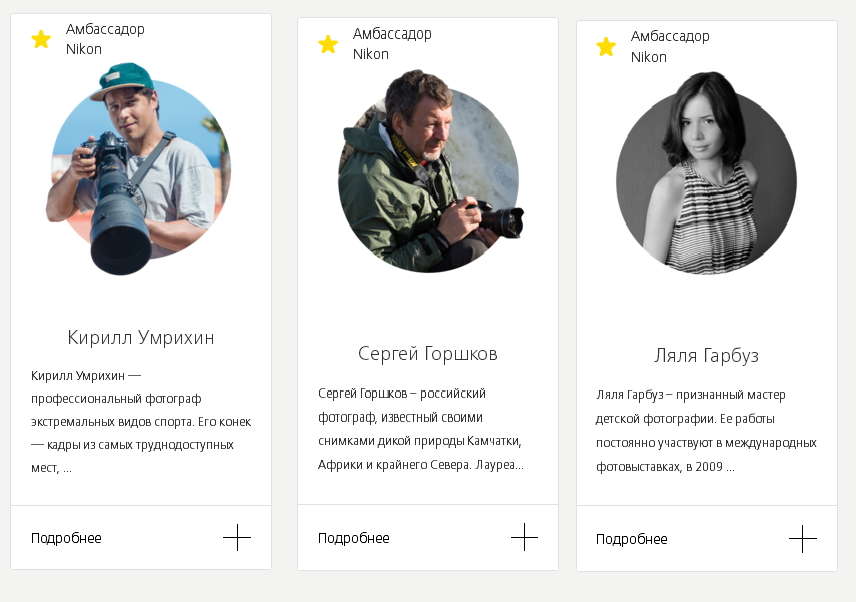Select the name heading Ляля Гарбуз
Image resolution: width=856 pixels, height=602 pixels.
[706, 356]
